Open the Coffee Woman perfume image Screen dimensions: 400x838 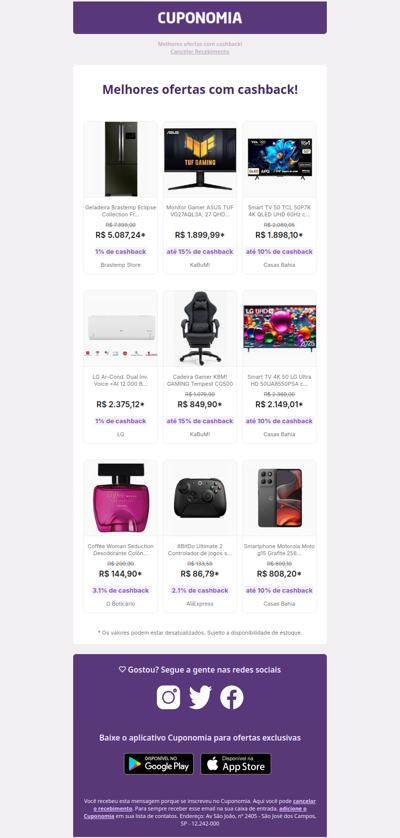(x=120, y=498)
